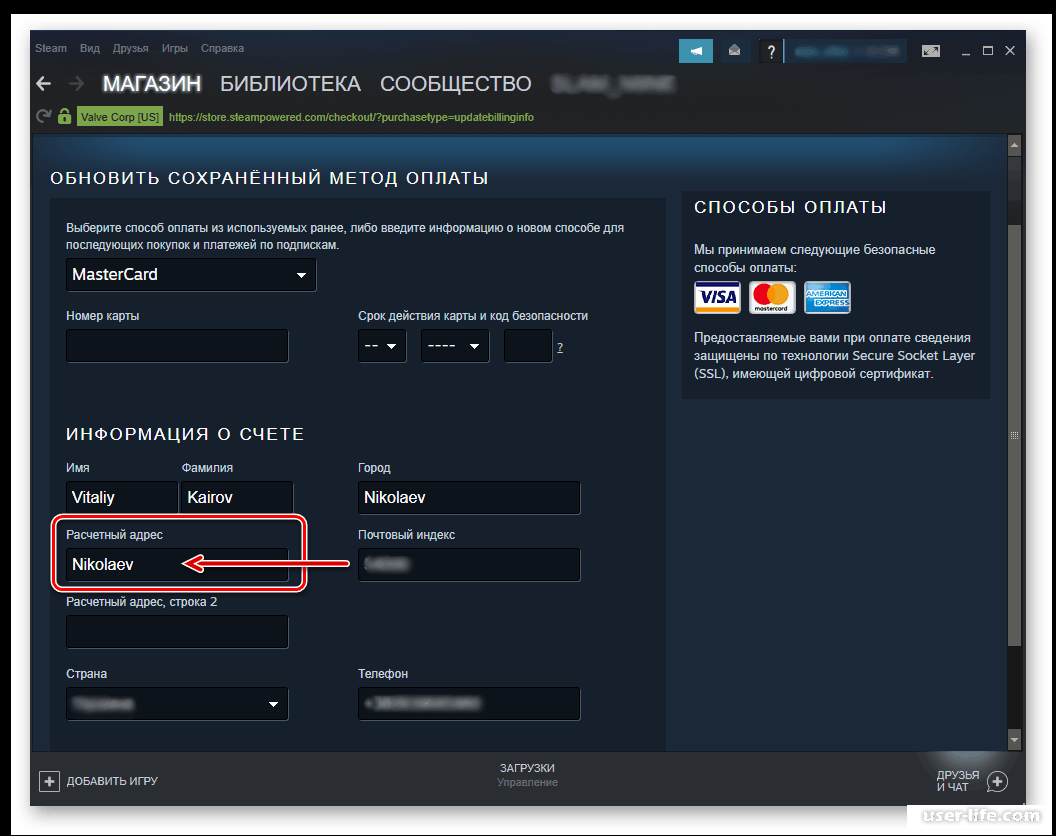The height and width of the screenshot is (836, 1056).
Task: Click the security code help question link
Action: (x=560, y=348)
